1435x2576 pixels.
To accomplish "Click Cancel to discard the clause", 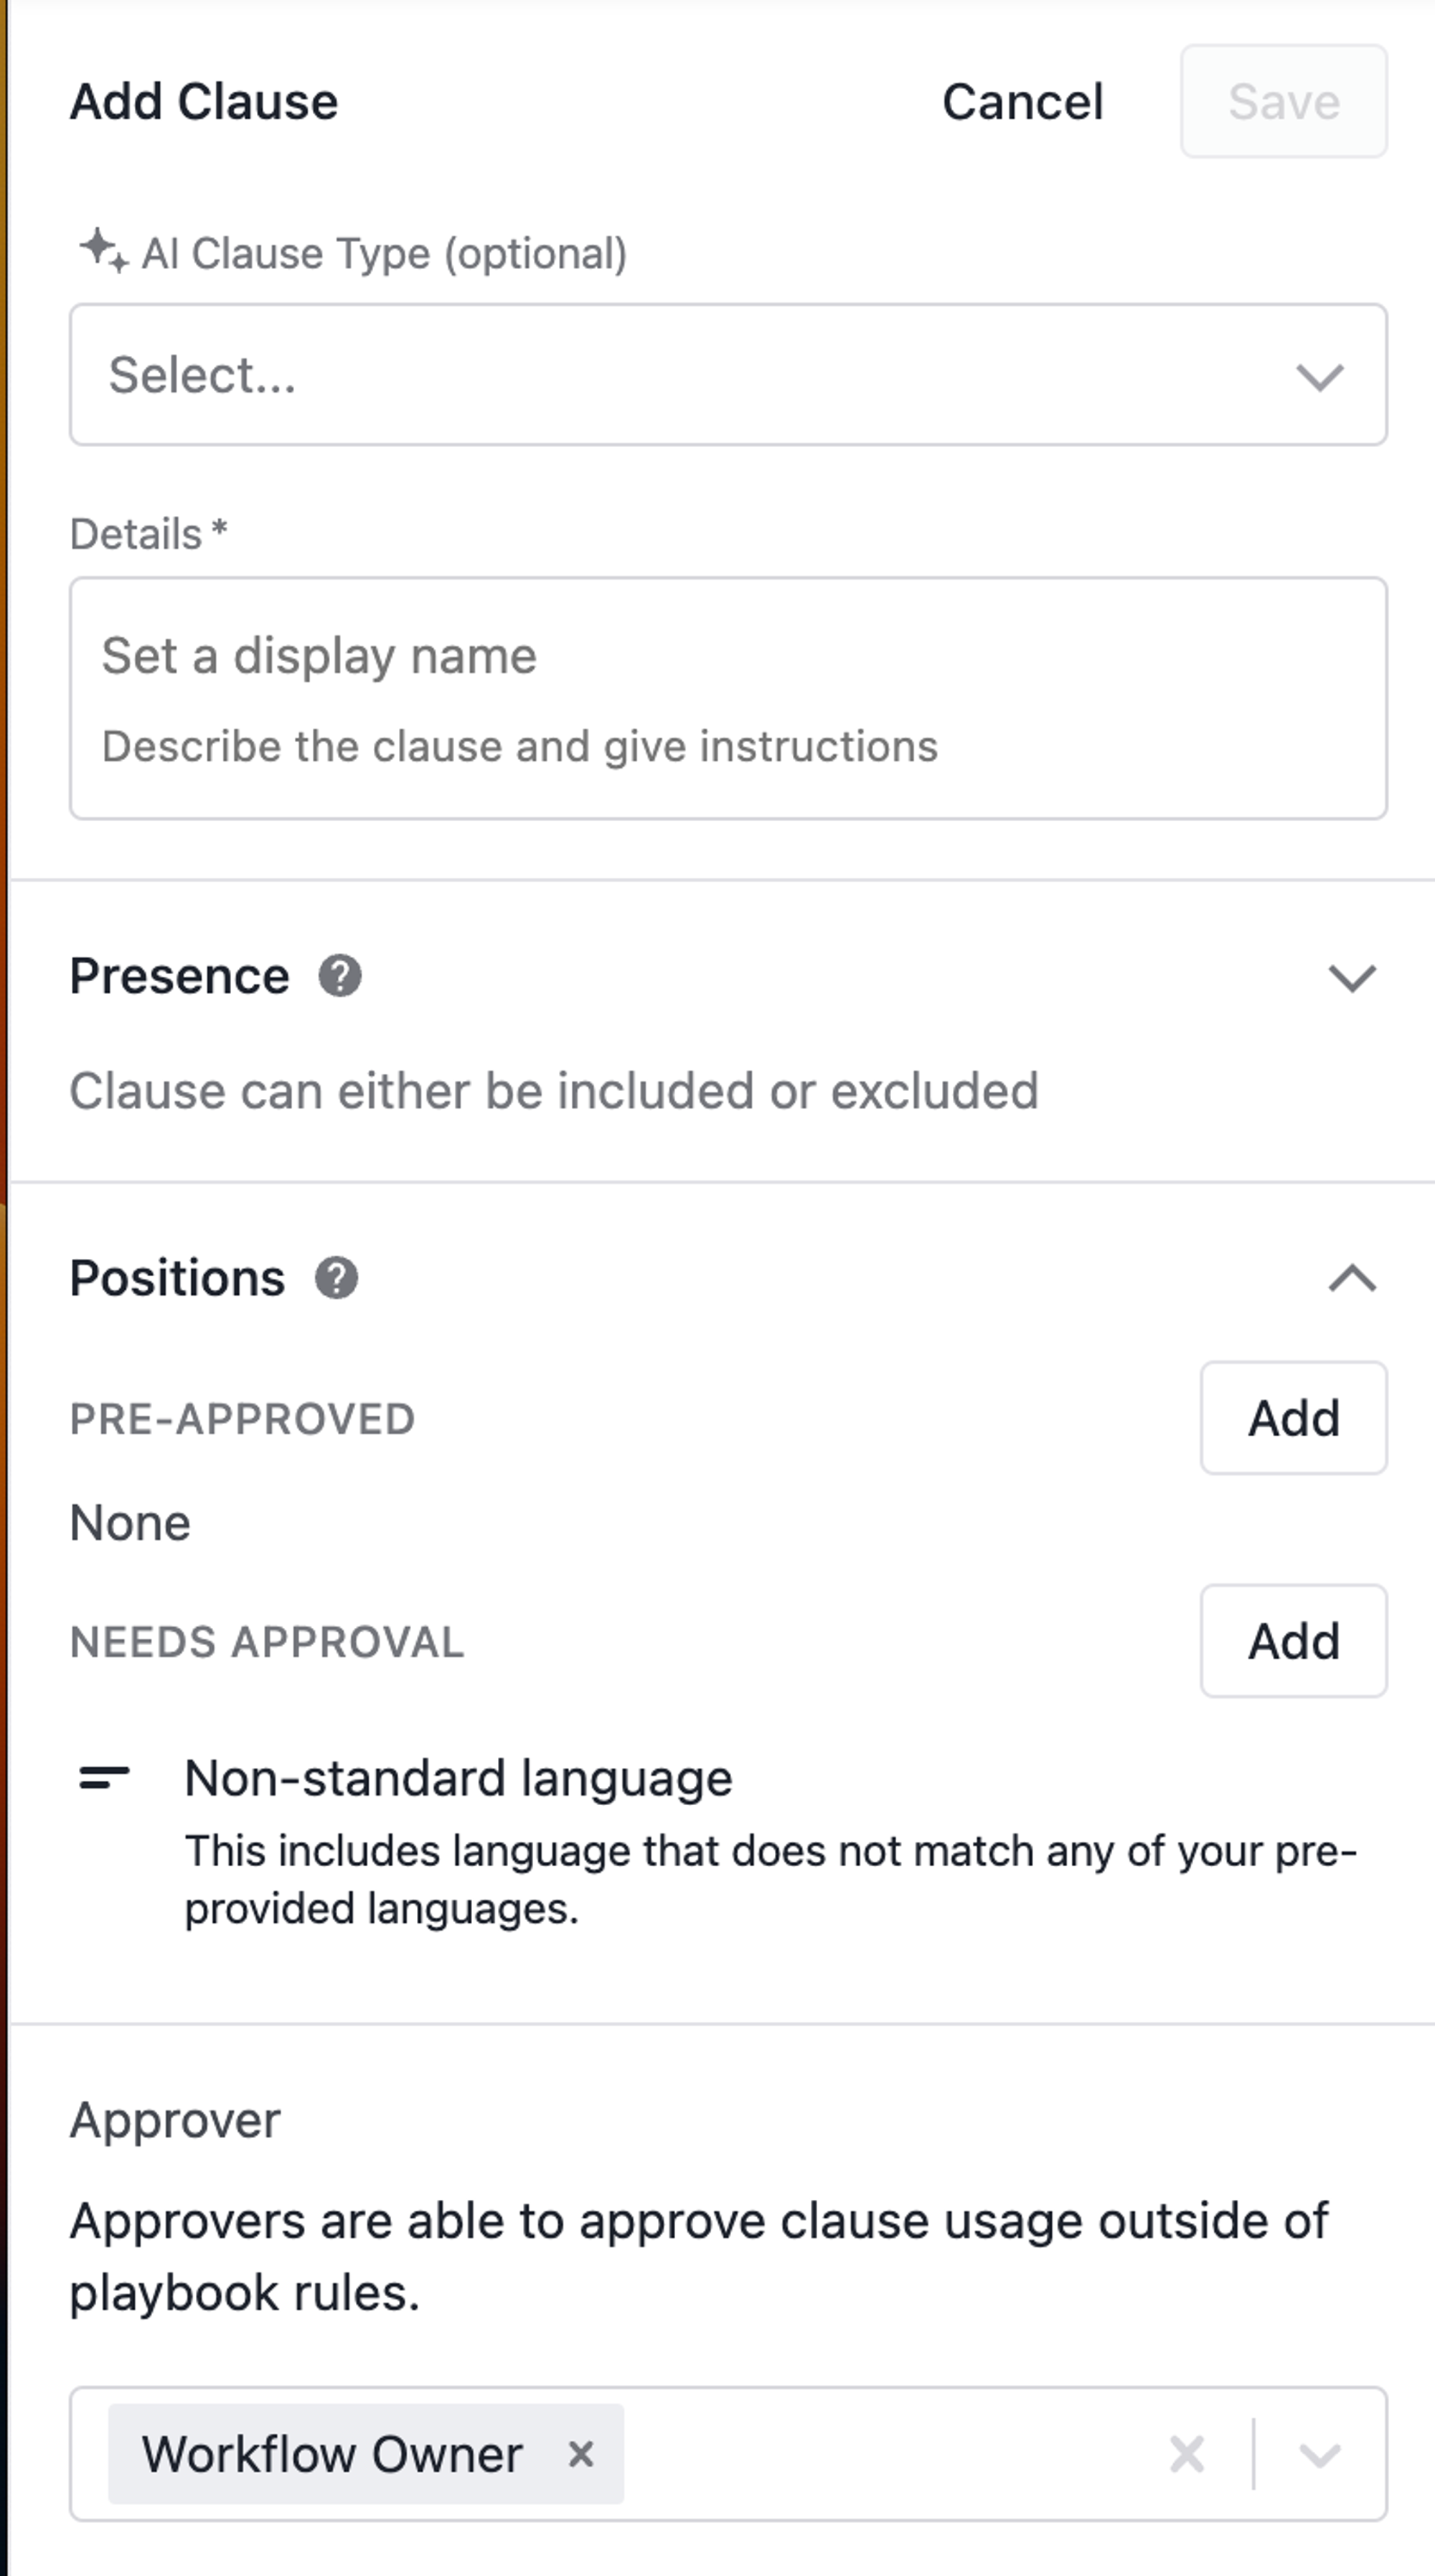I will (1023, 101).
